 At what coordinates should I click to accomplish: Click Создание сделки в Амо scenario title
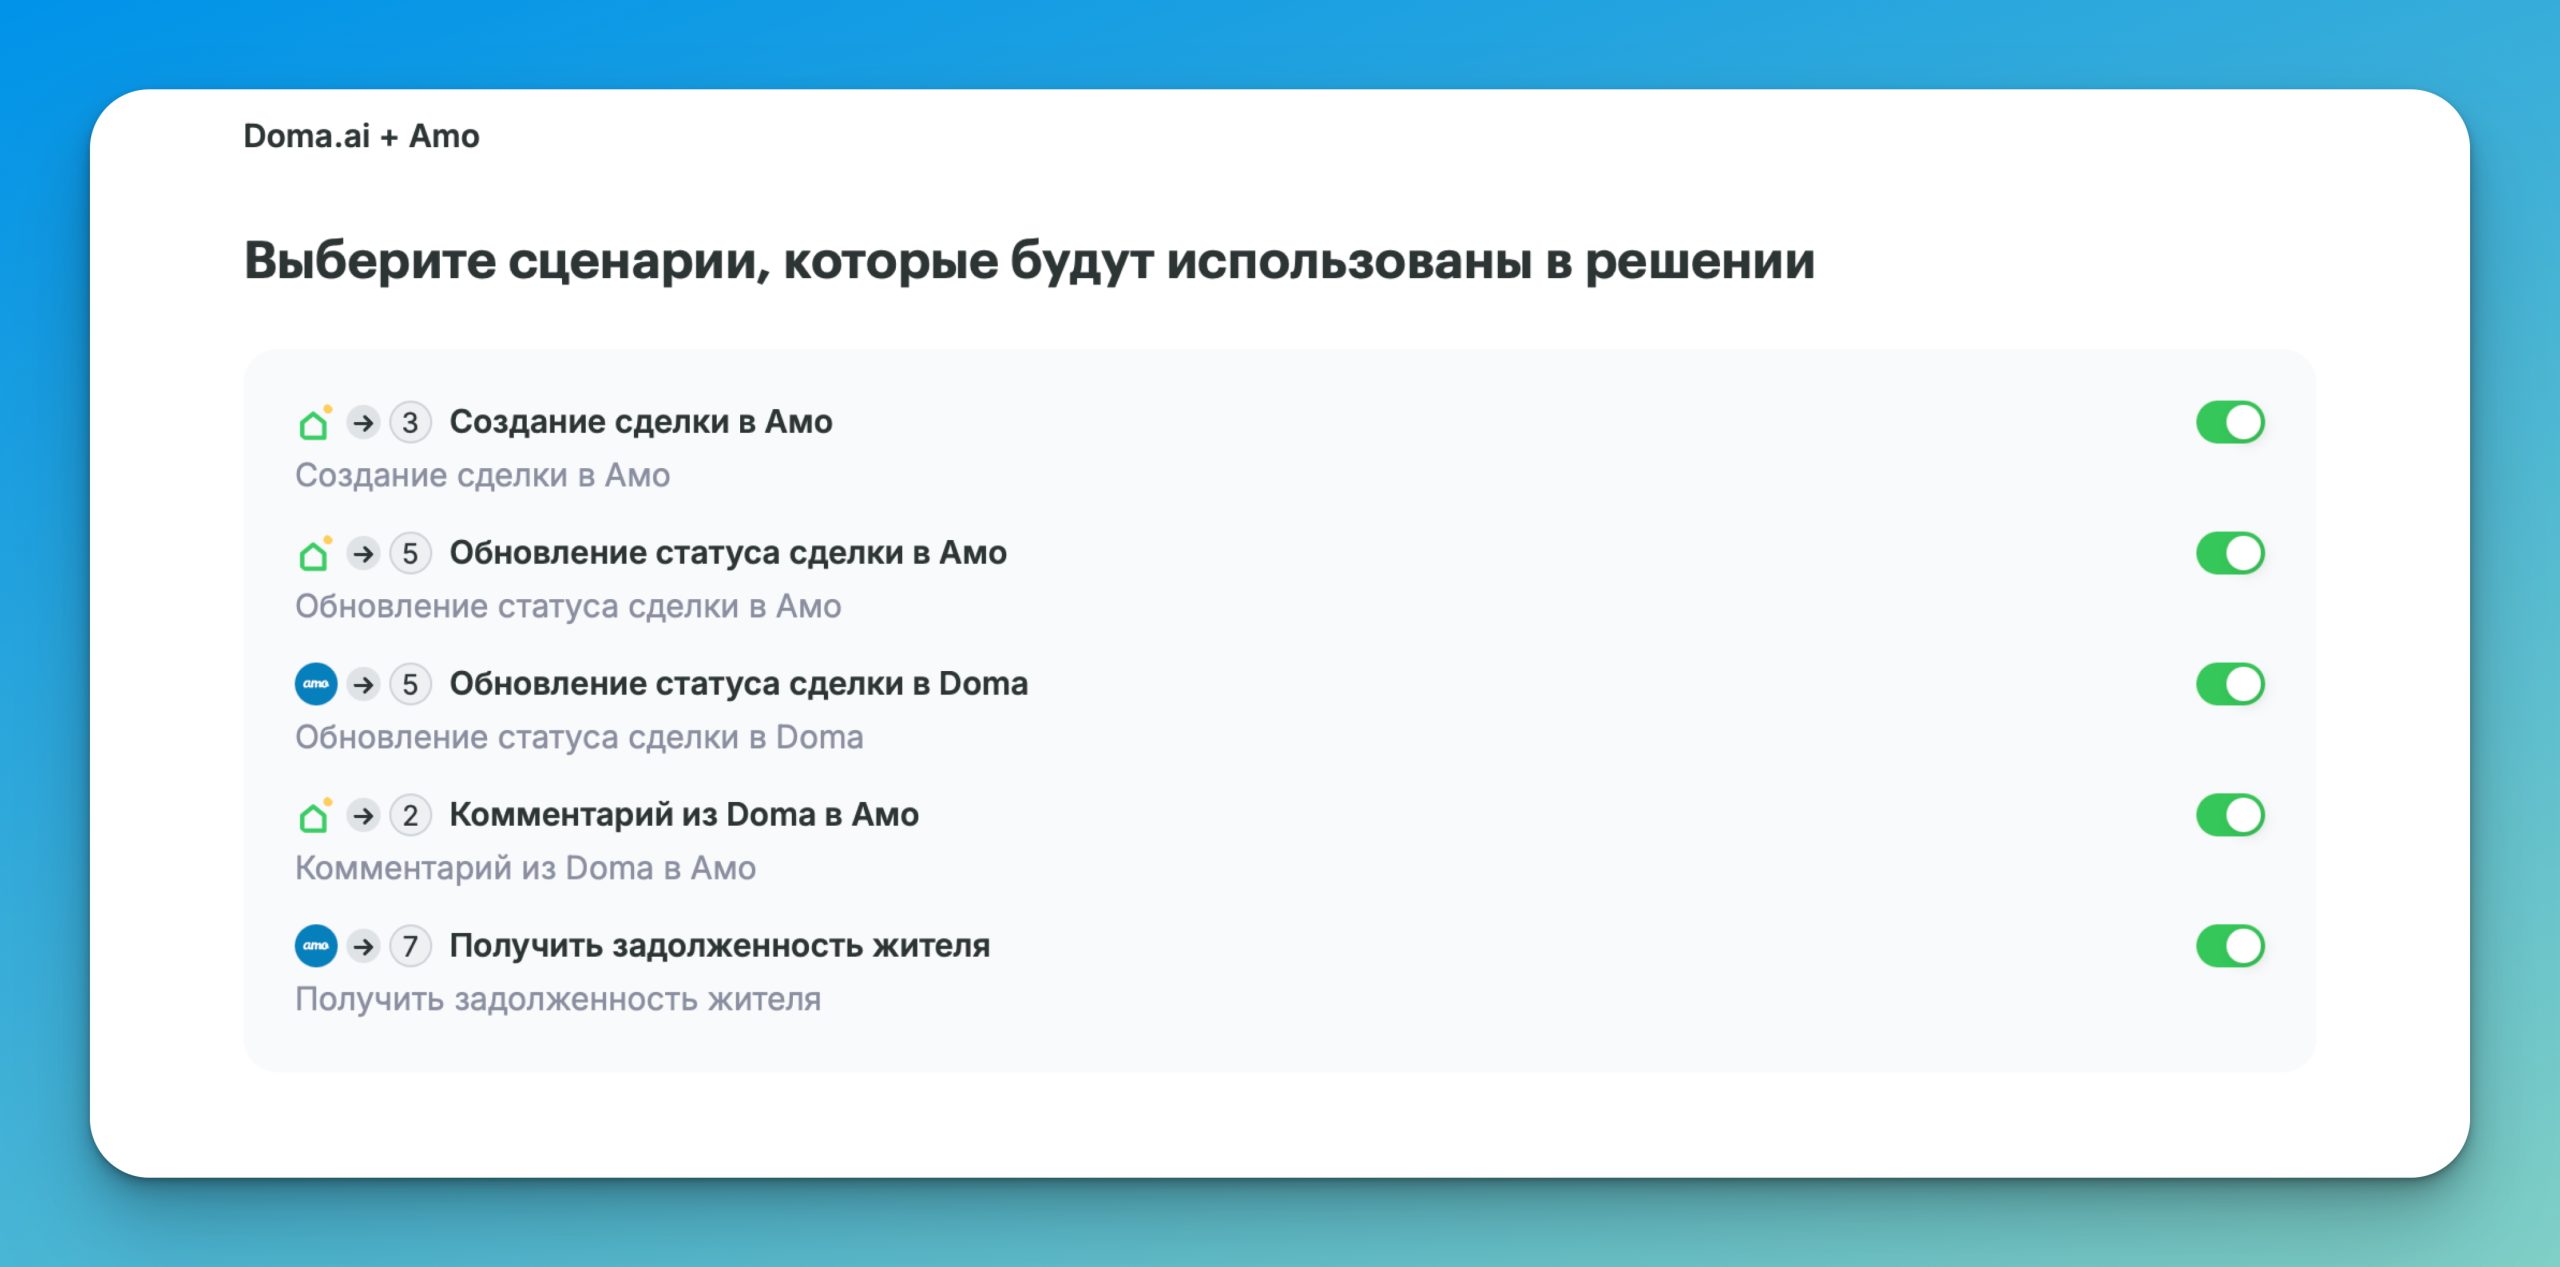click(640, 422)
